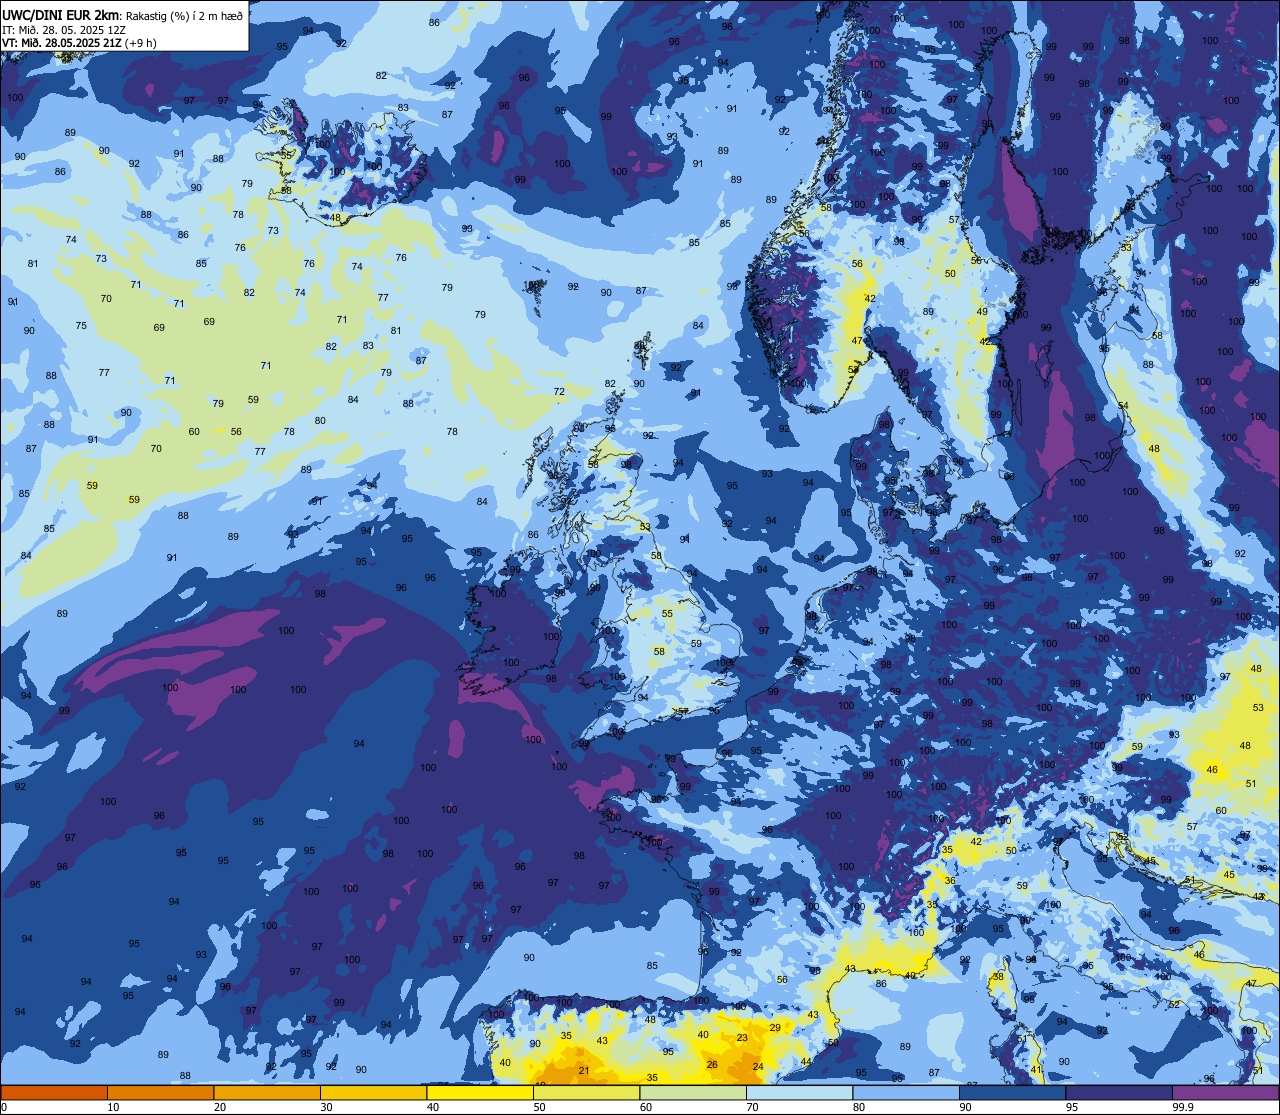Click the 60–70 light green legend swatch
The width and height of the screenshot is (1280, 1115).
[693, 1092]
